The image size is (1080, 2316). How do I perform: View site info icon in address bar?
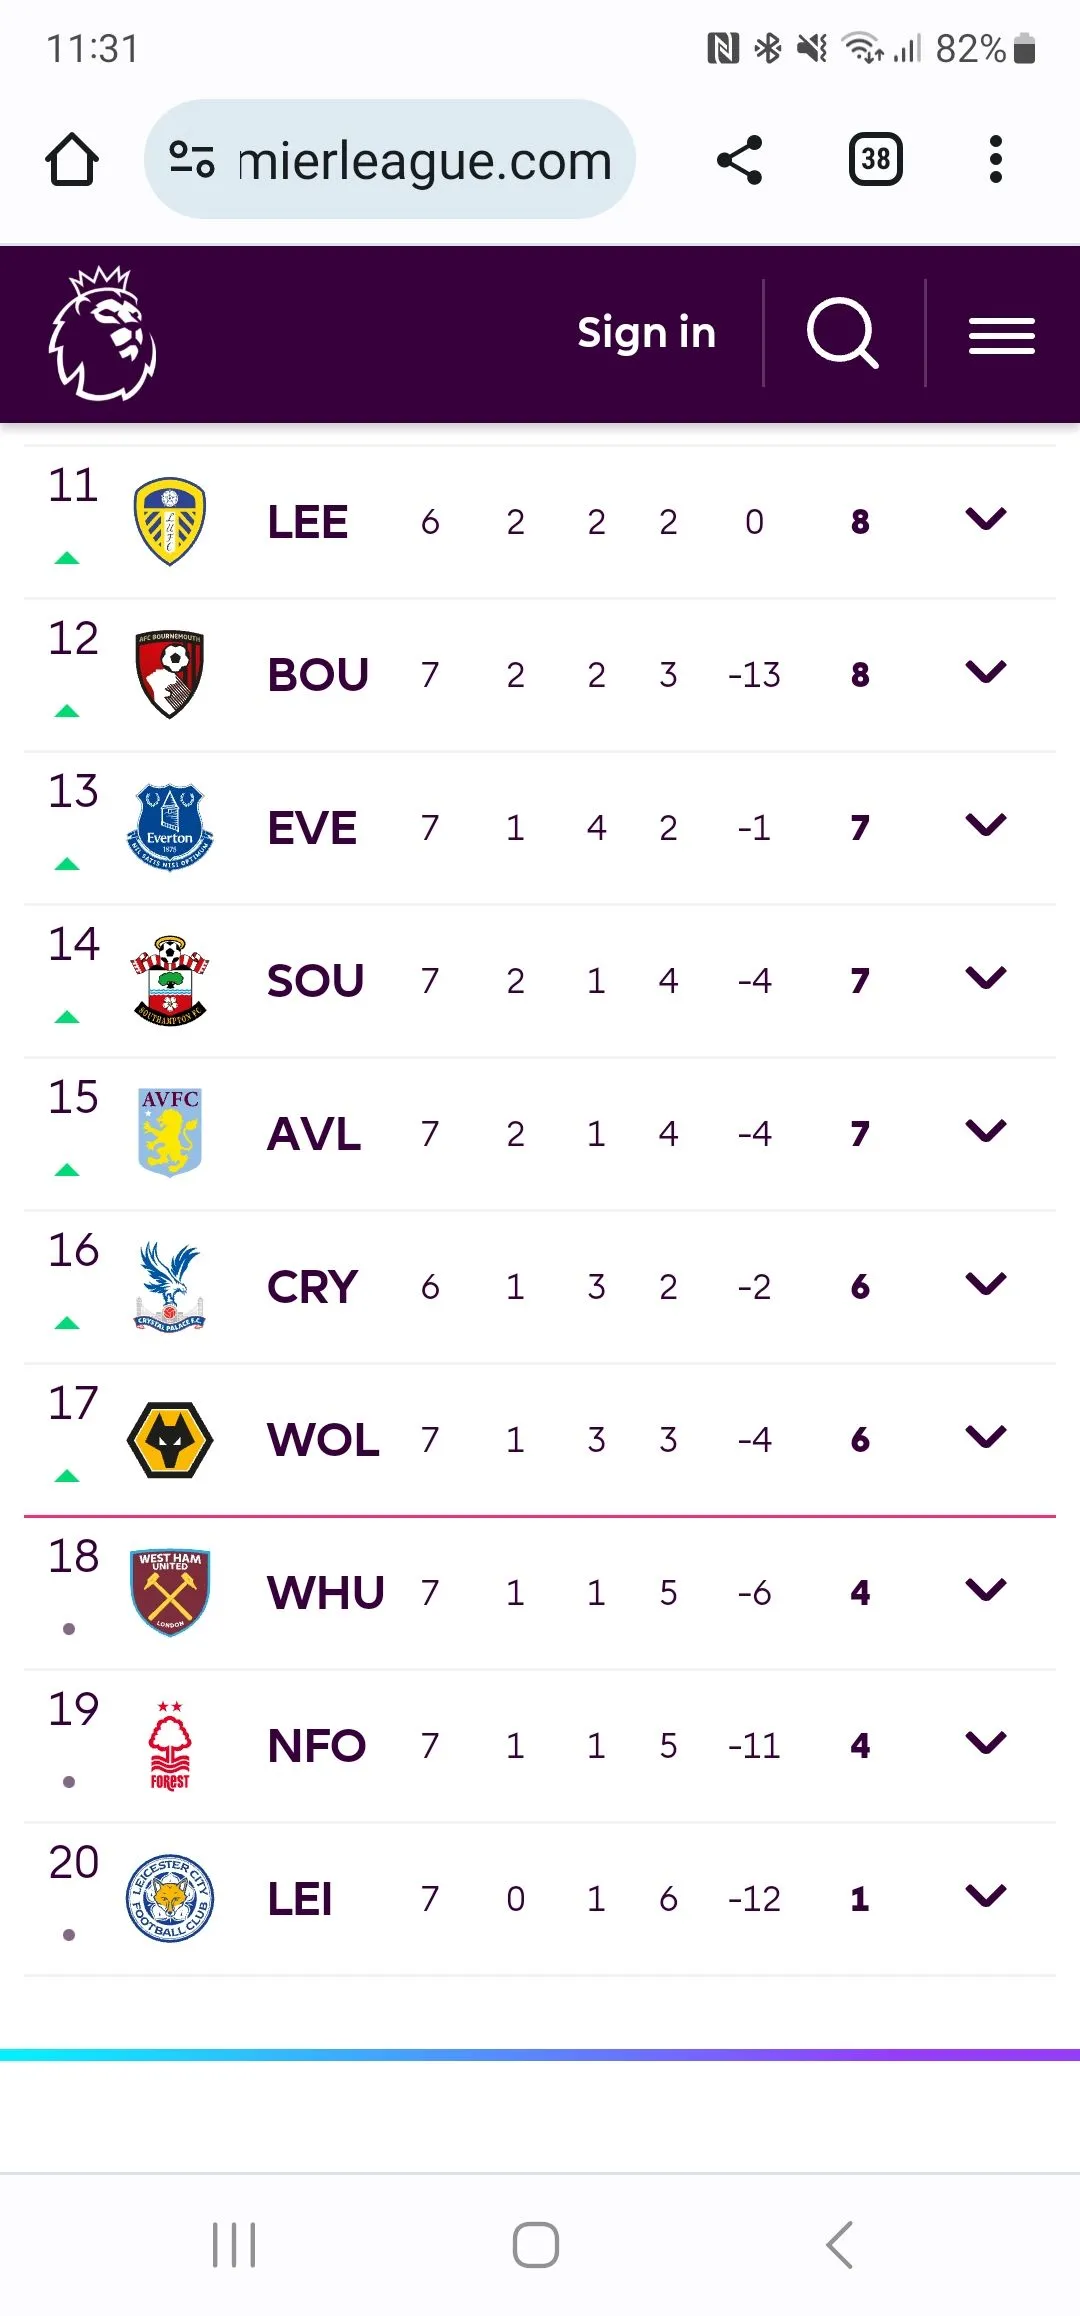tap(191, 160)
